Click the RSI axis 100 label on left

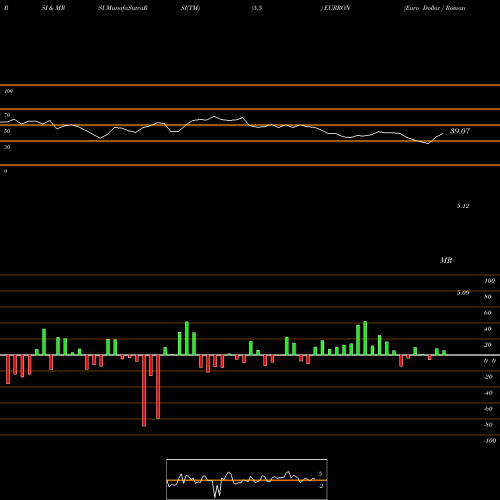pyautogui.click(x=8, y=91)
